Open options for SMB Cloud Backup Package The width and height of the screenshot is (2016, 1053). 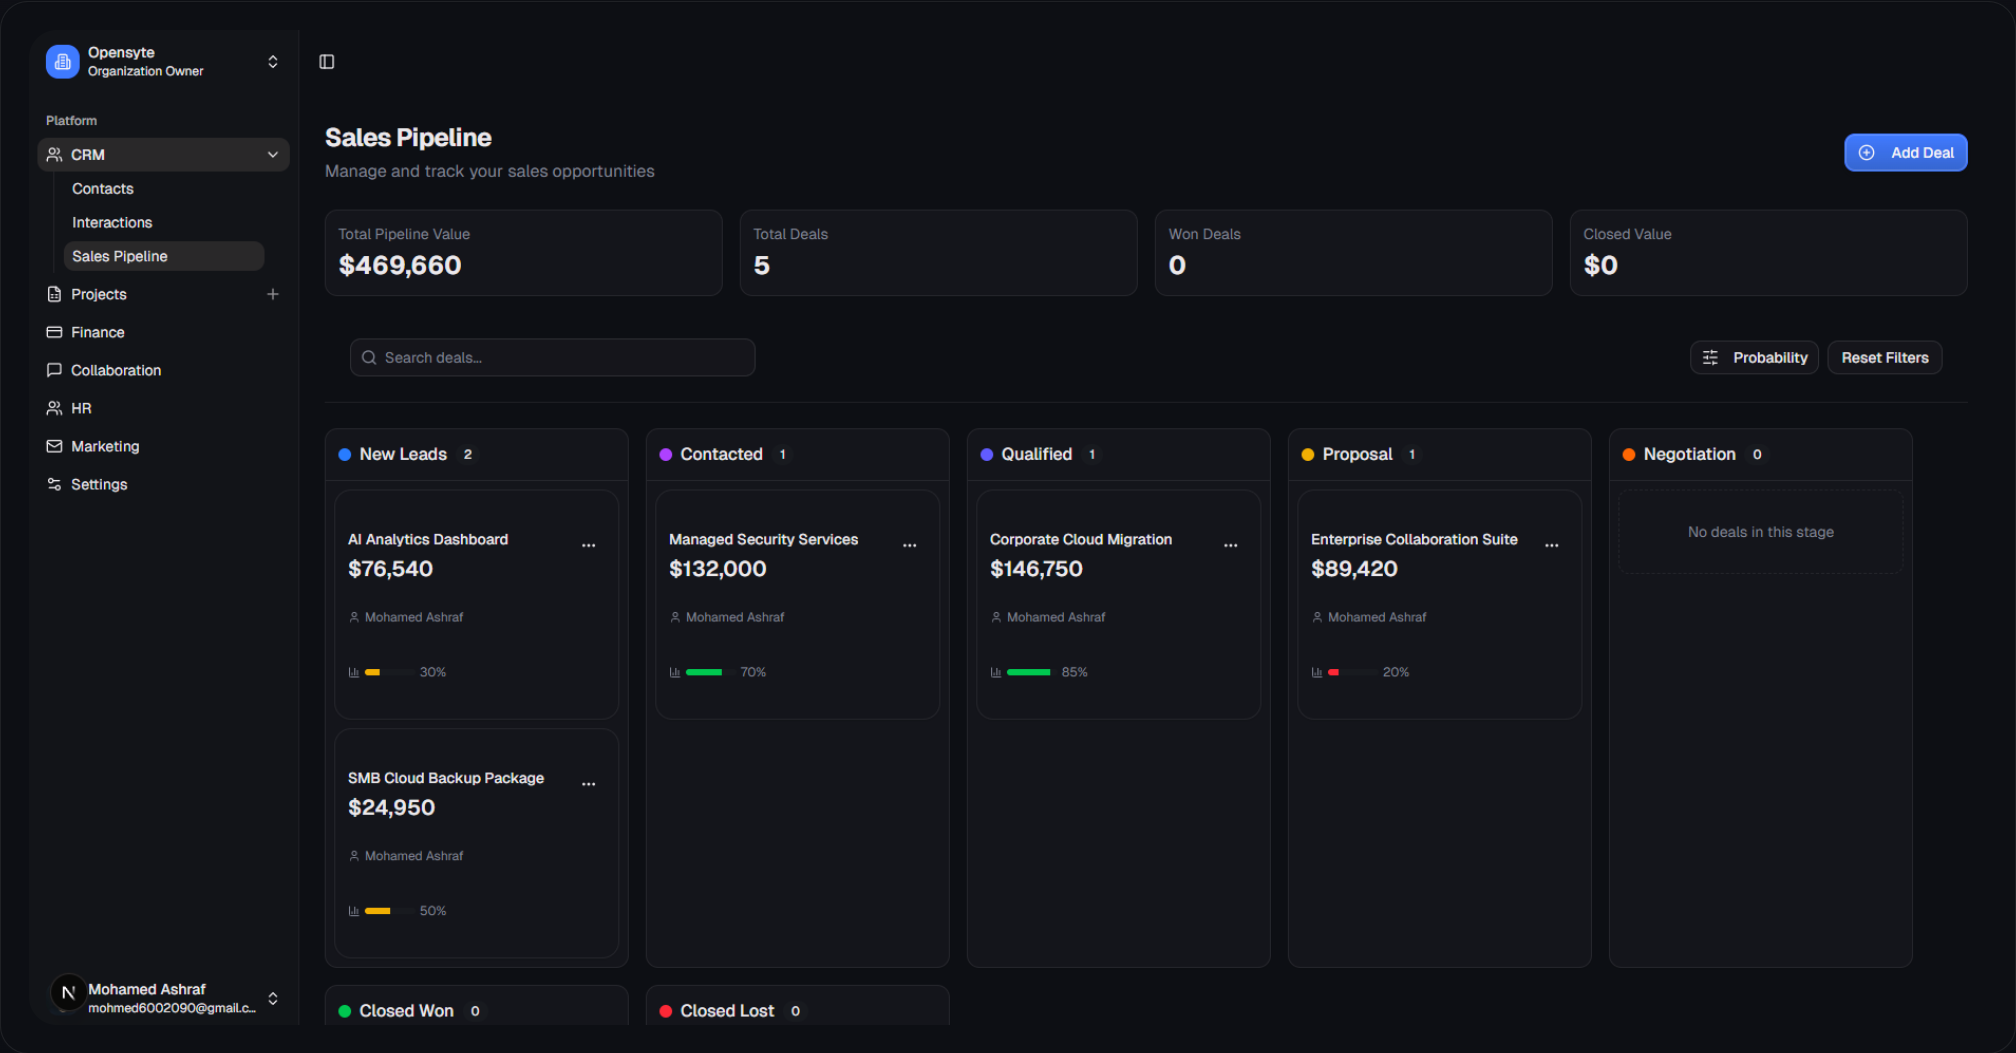pyautogui.click(x=588, y=784)
